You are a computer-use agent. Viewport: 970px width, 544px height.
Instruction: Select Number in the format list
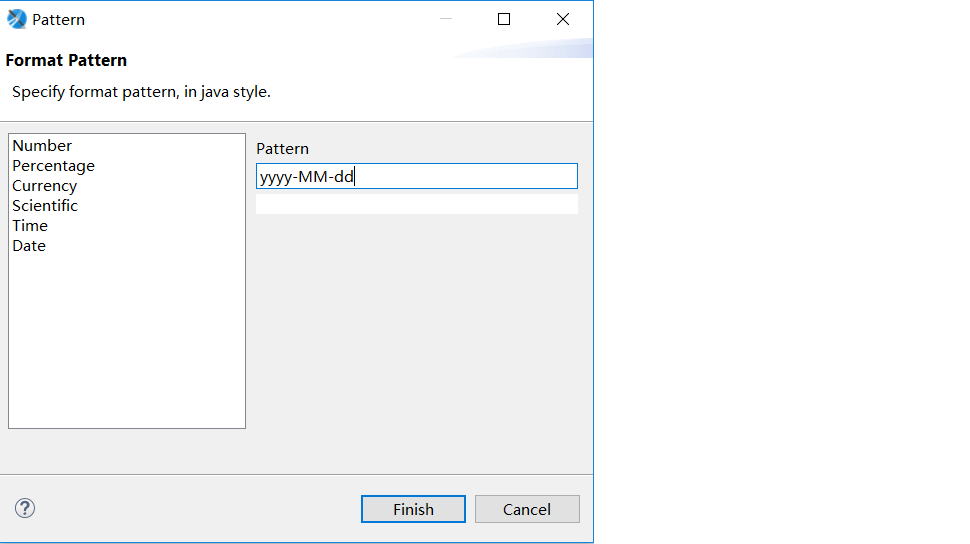click(42, 146)
